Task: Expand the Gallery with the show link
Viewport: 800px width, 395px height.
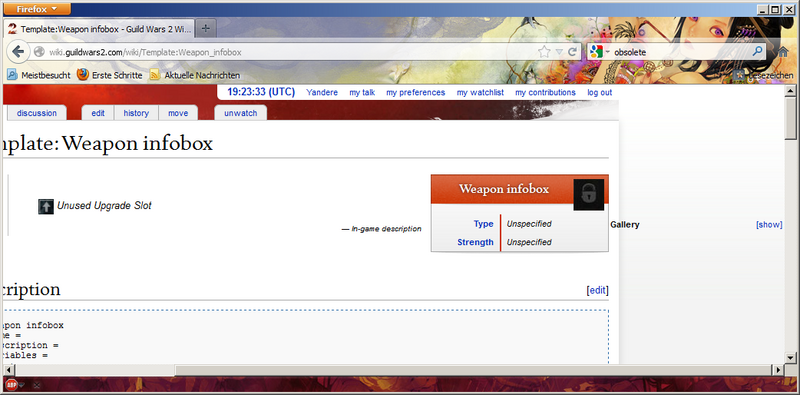Action: click(769, 225)
